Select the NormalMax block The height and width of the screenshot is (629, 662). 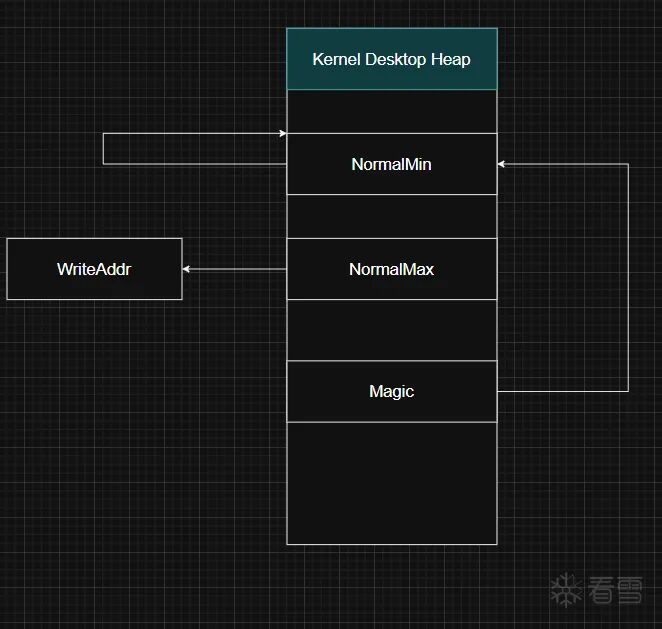pos(392,269)
